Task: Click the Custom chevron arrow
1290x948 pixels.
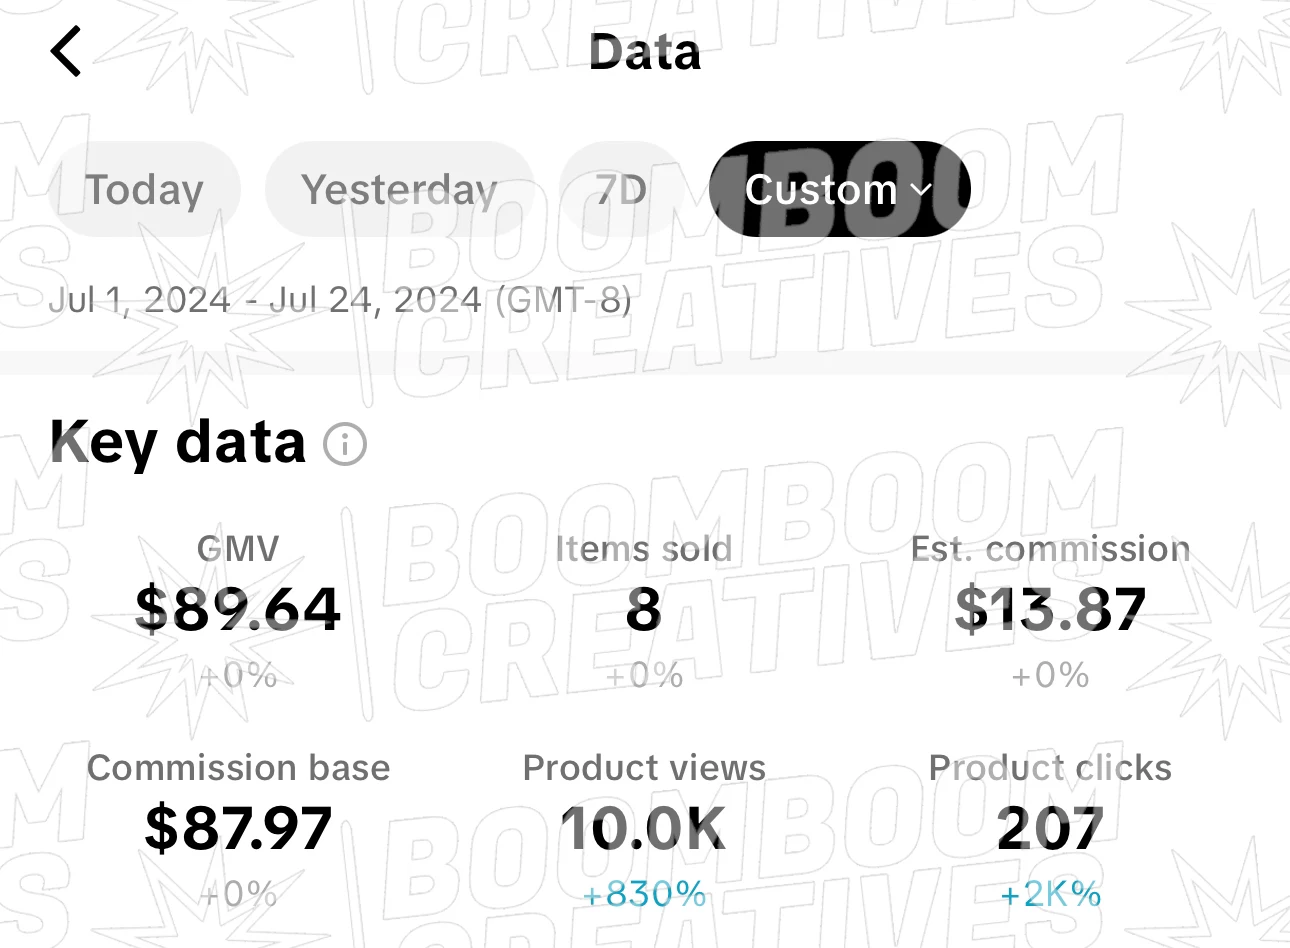Action: tap(922, 190)
